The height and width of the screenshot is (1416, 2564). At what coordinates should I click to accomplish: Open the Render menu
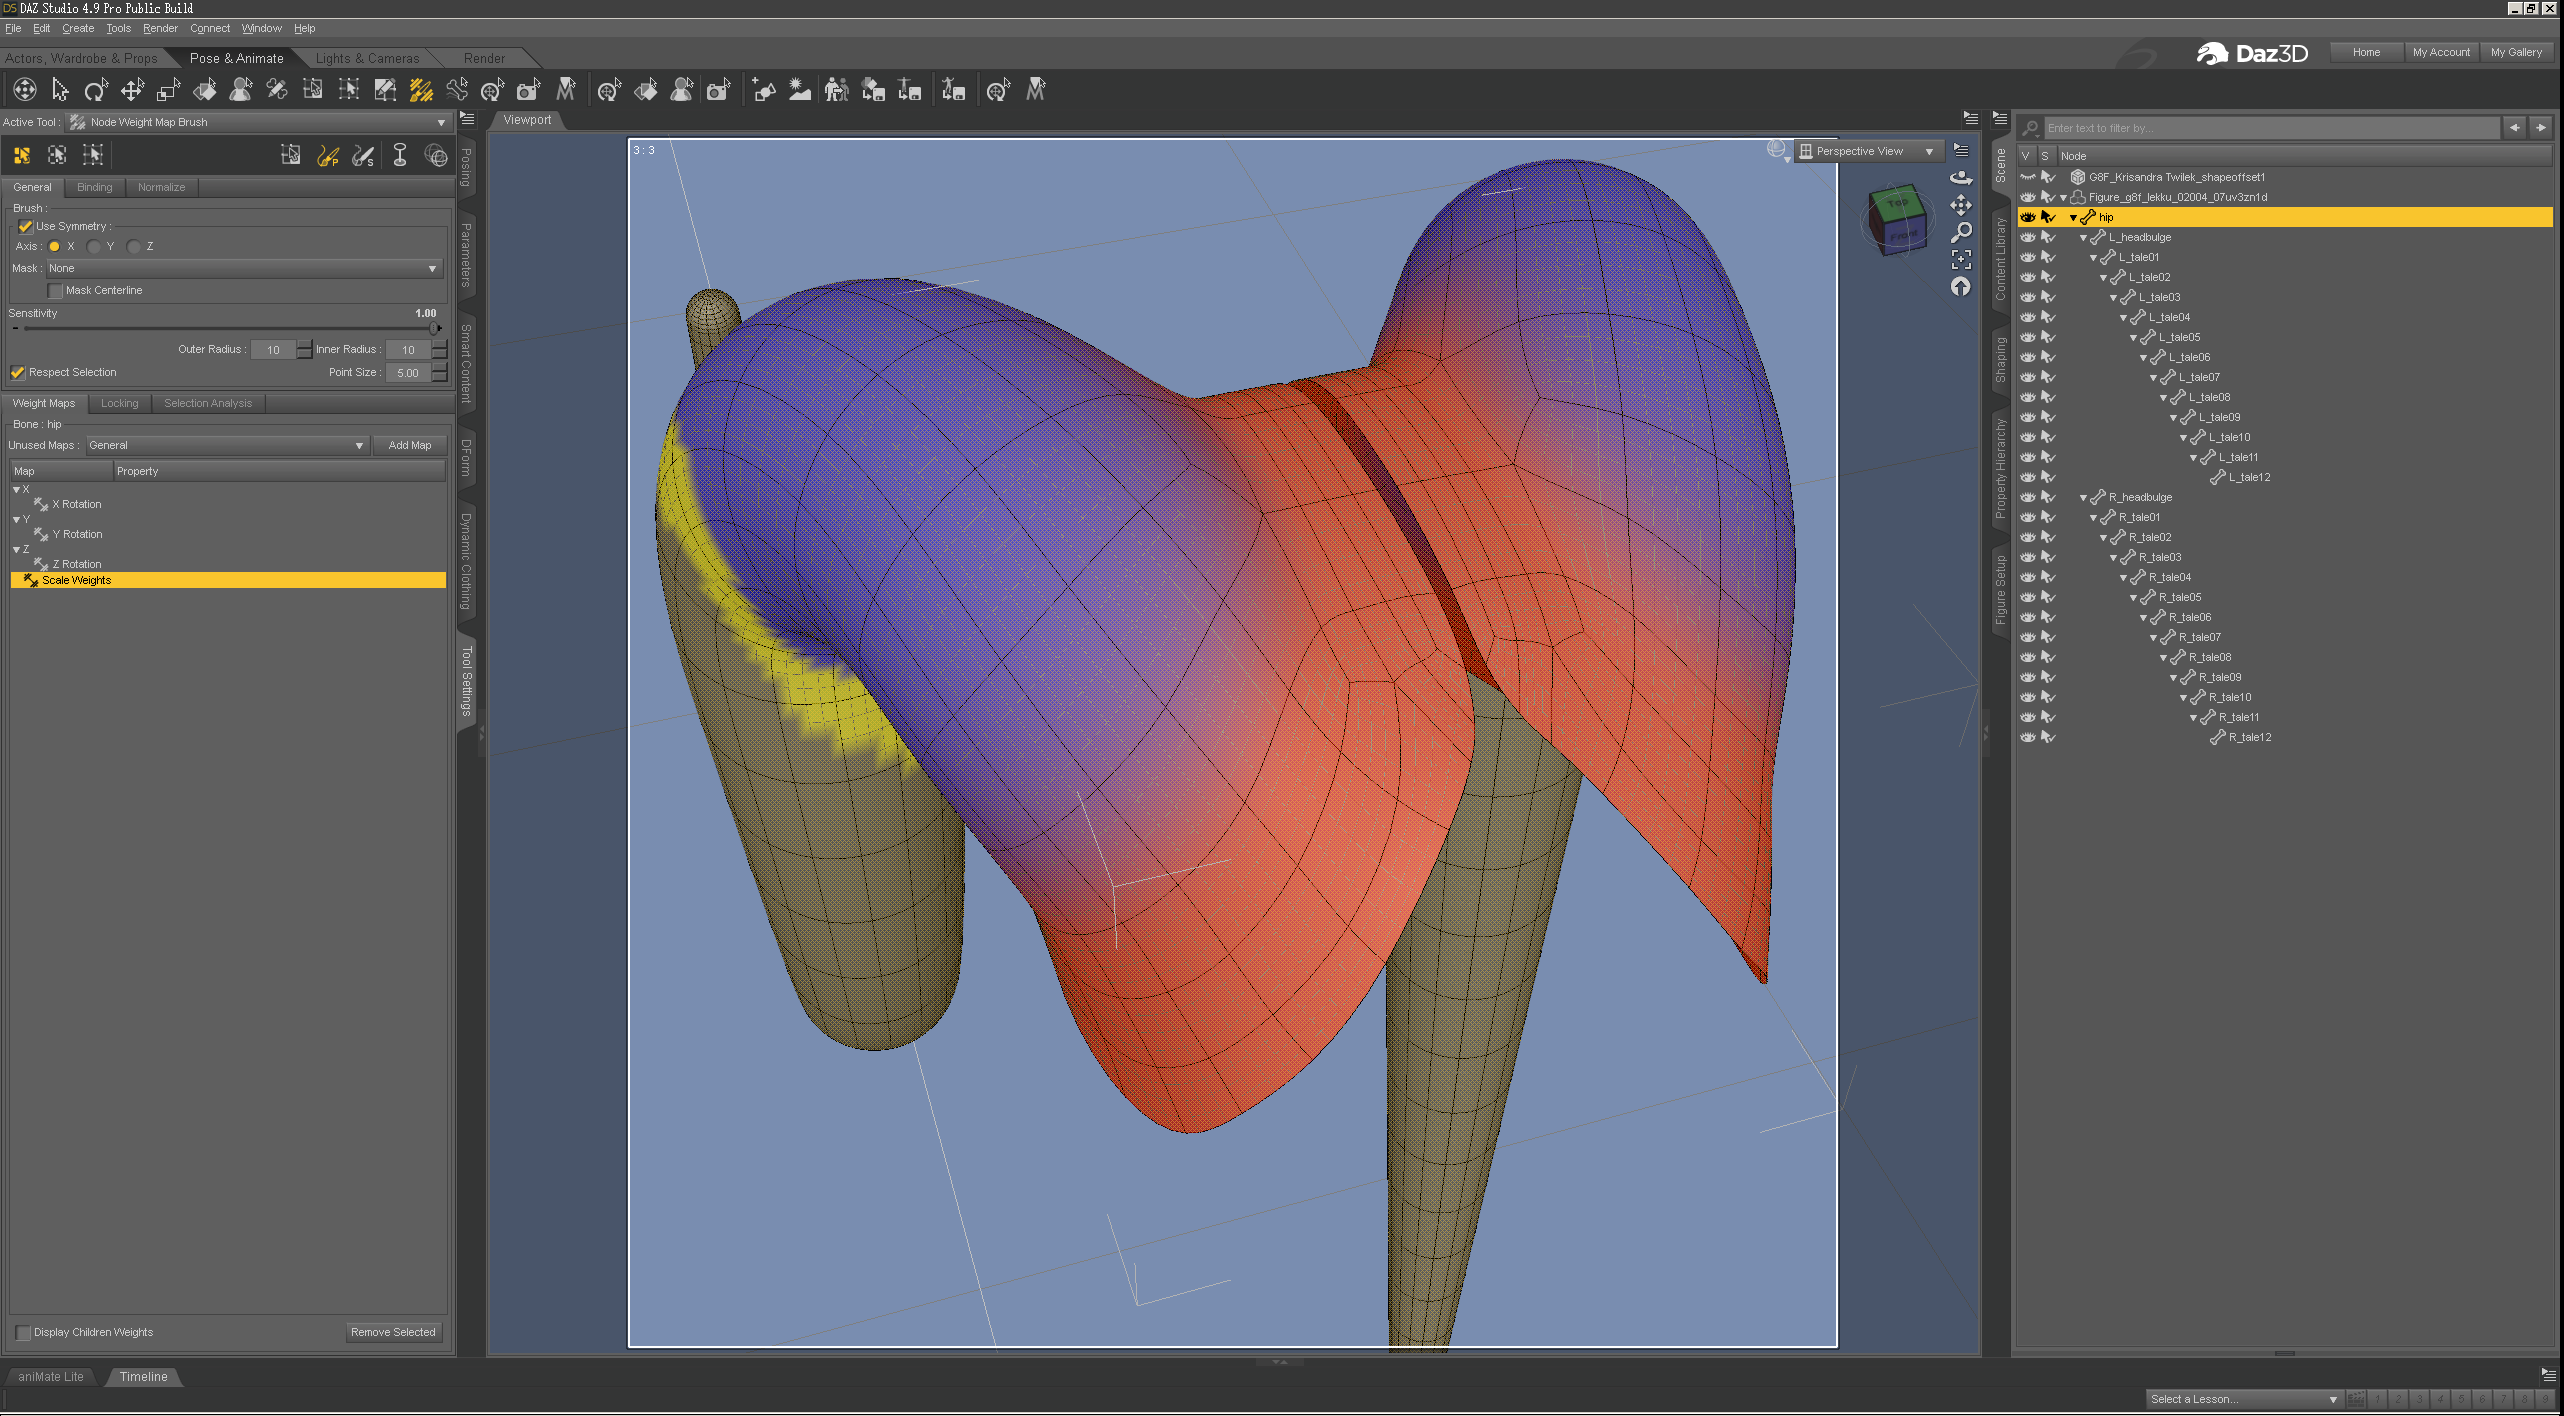pyautogui.click(x=160, y=29)
